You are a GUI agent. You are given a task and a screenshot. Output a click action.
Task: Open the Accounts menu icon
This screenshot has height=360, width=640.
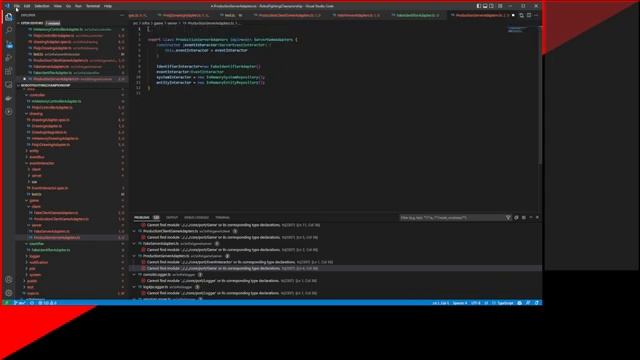9,280
